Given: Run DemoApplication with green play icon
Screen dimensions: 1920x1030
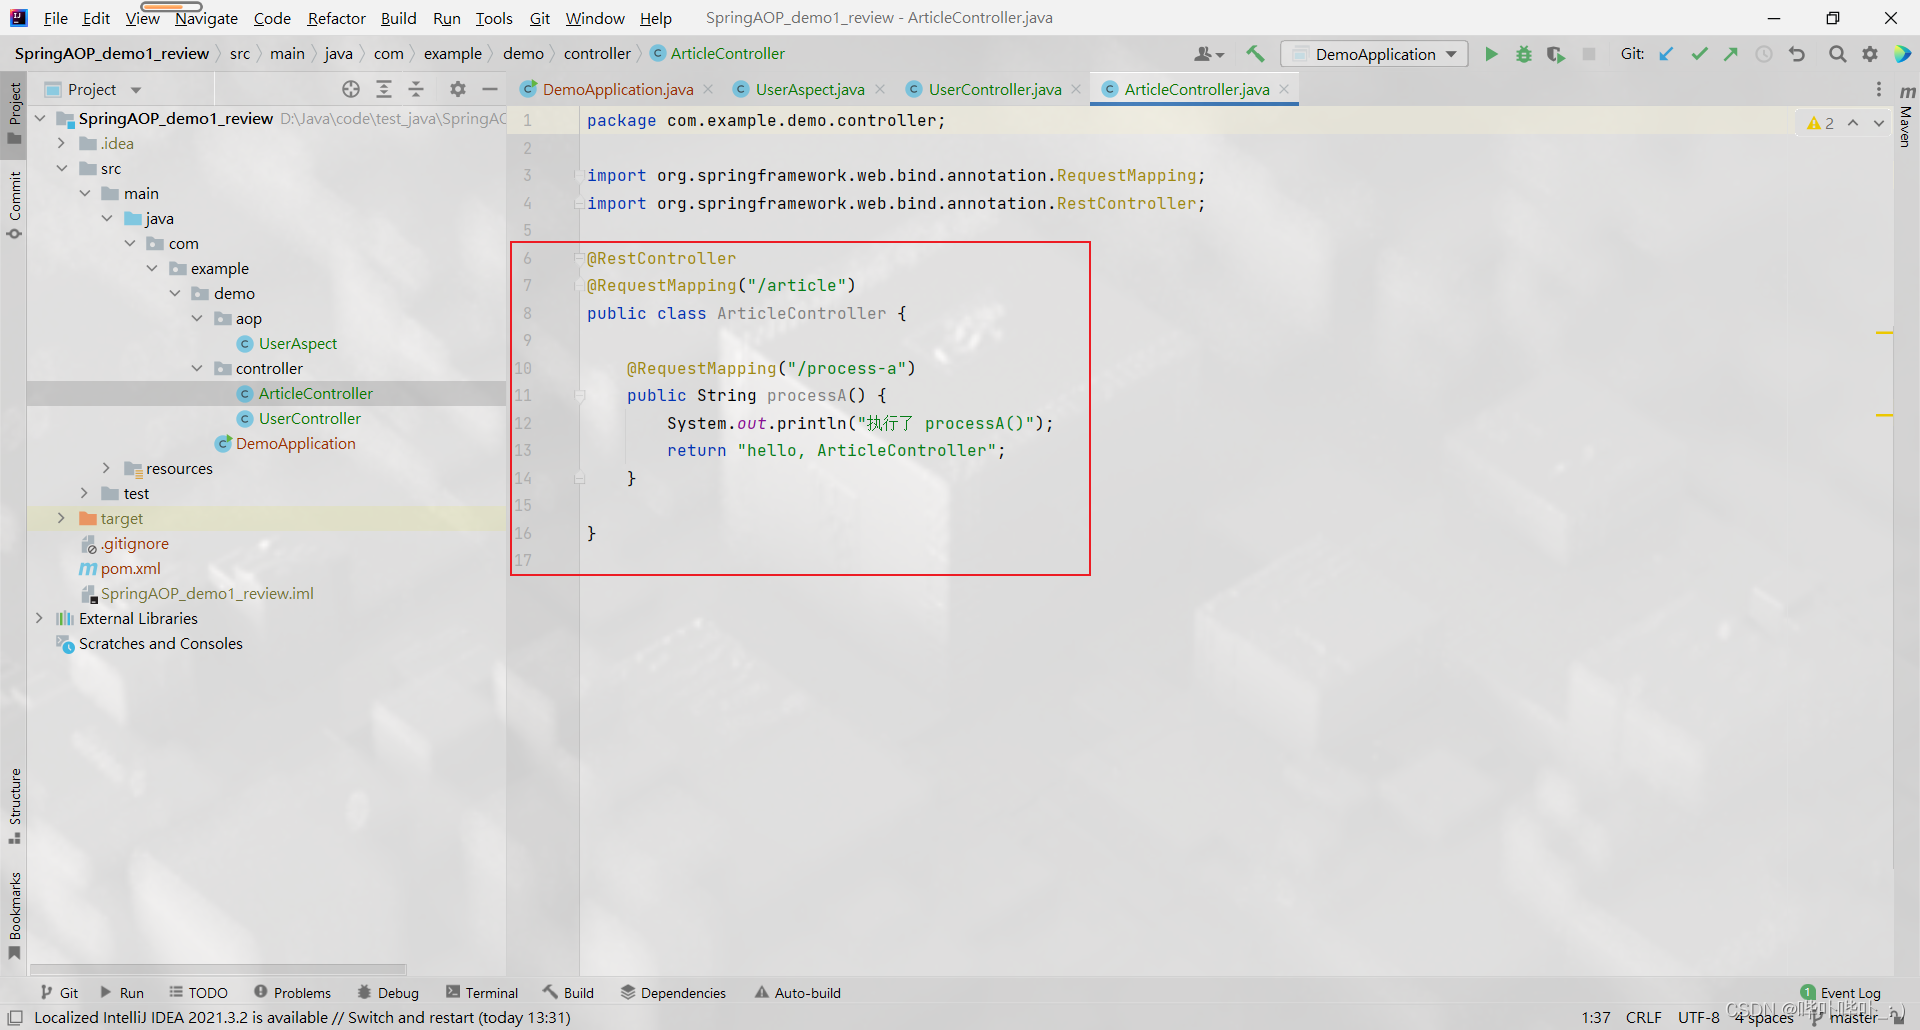Looking at the screenshot, I should coord(1491,54).
